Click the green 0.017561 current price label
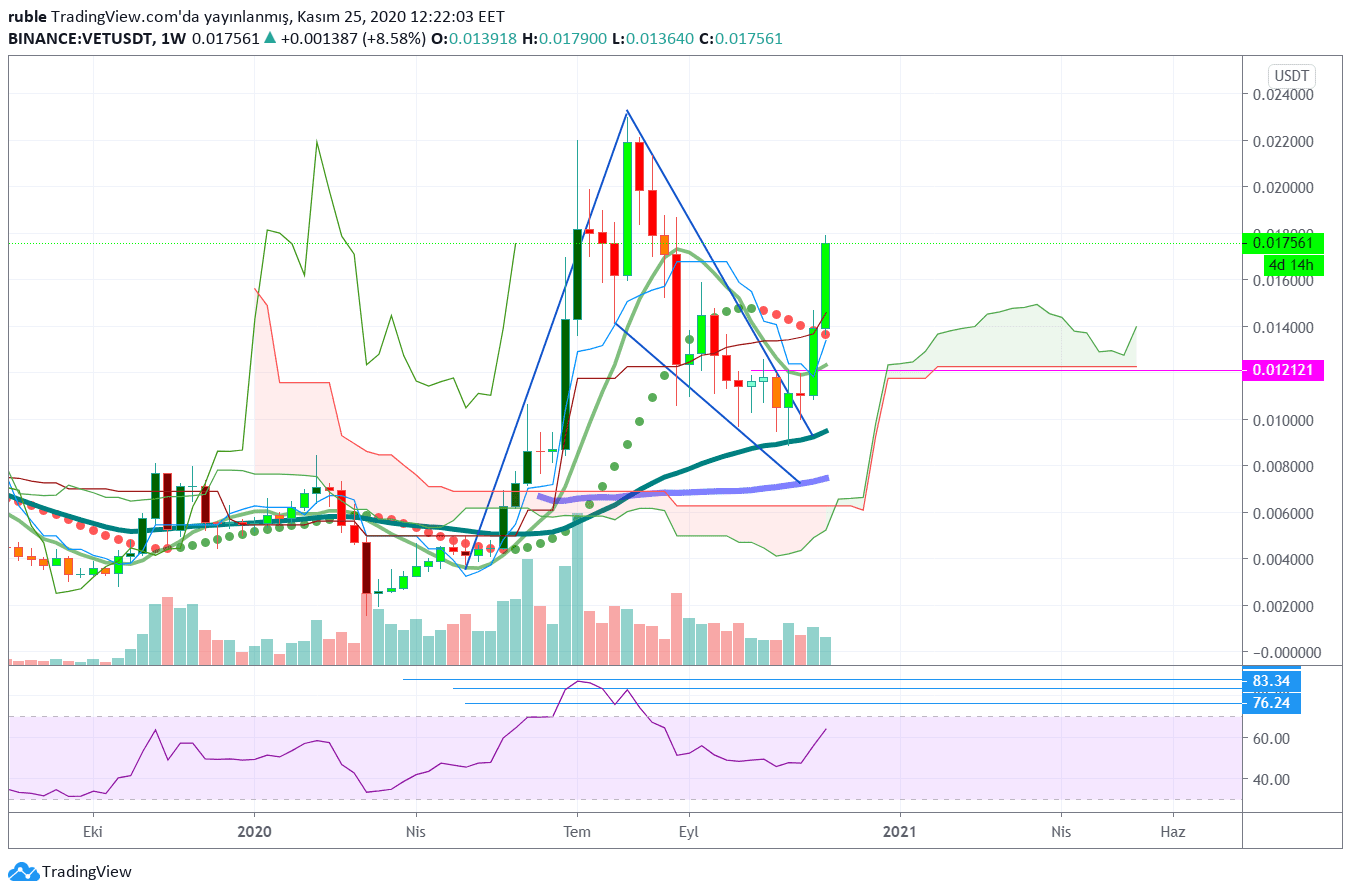The width and height of the screenshot is (1351, 895). pyautogui.click(x=1283, y=242)
